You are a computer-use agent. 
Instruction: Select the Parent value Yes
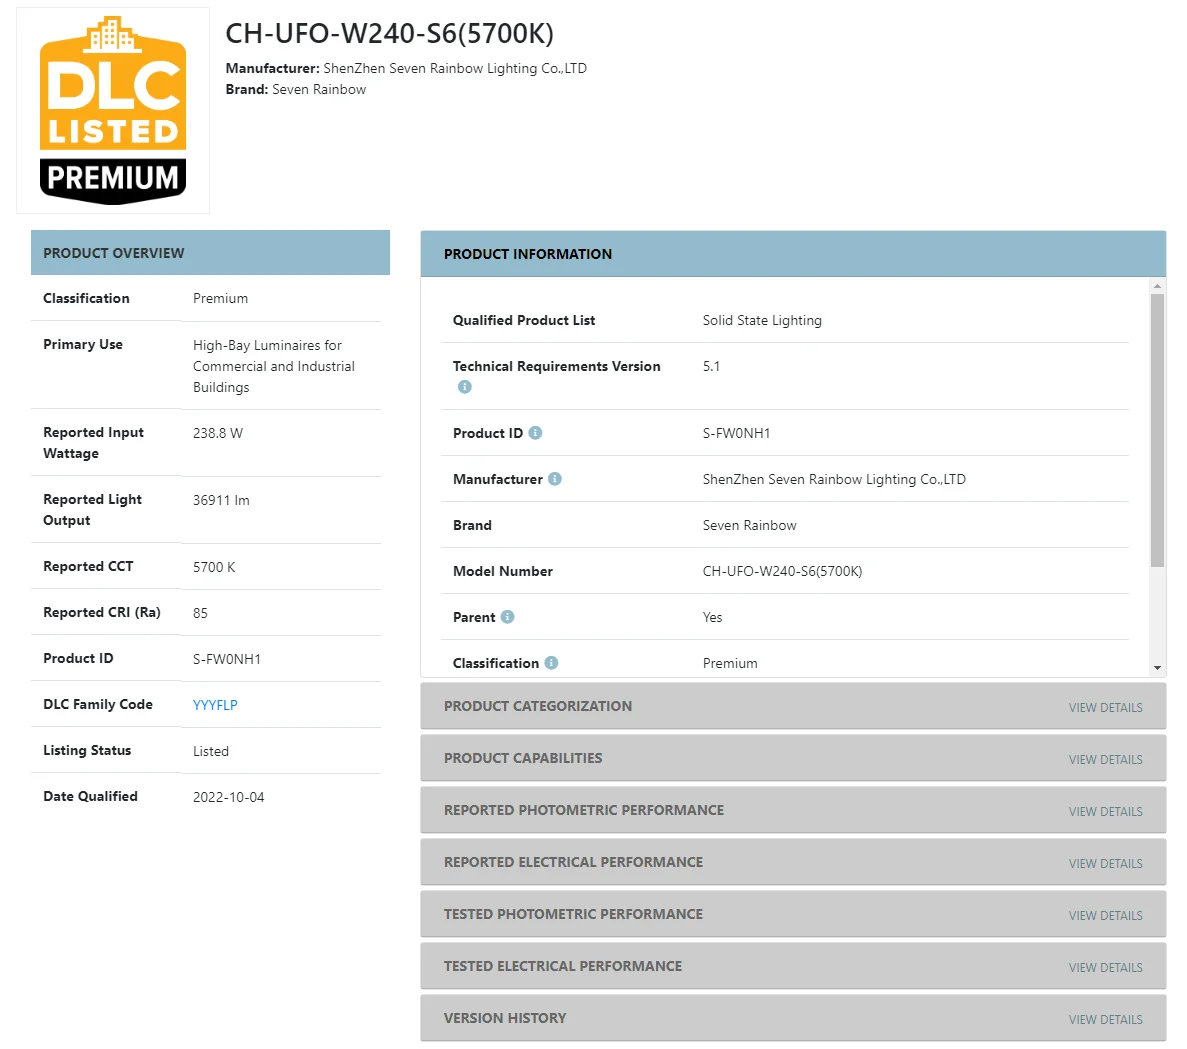tap(712, 618)
